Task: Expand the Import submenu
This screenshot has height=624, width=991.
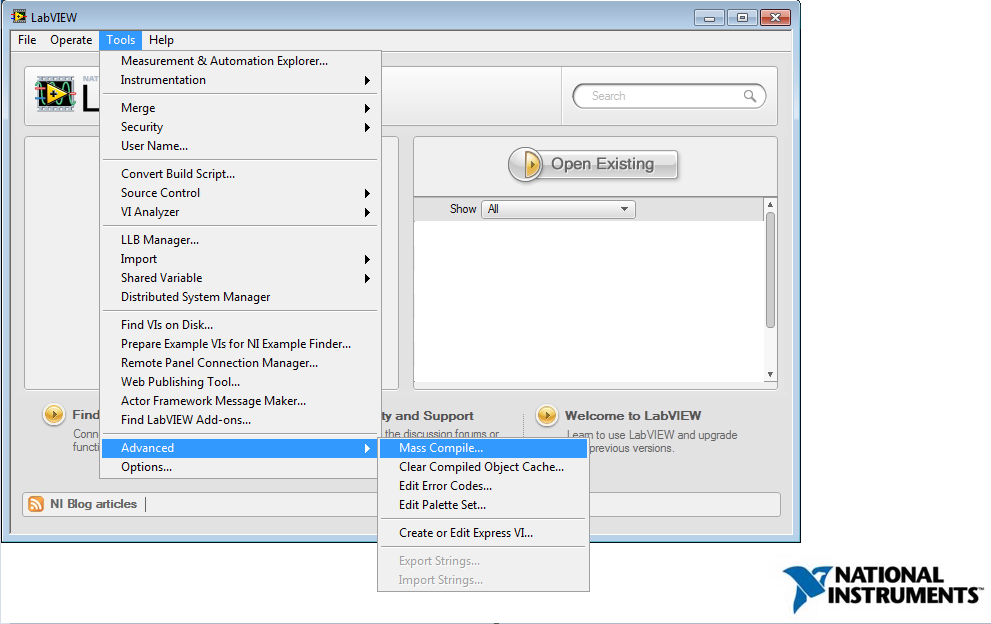Action: (x=240, y=259)
